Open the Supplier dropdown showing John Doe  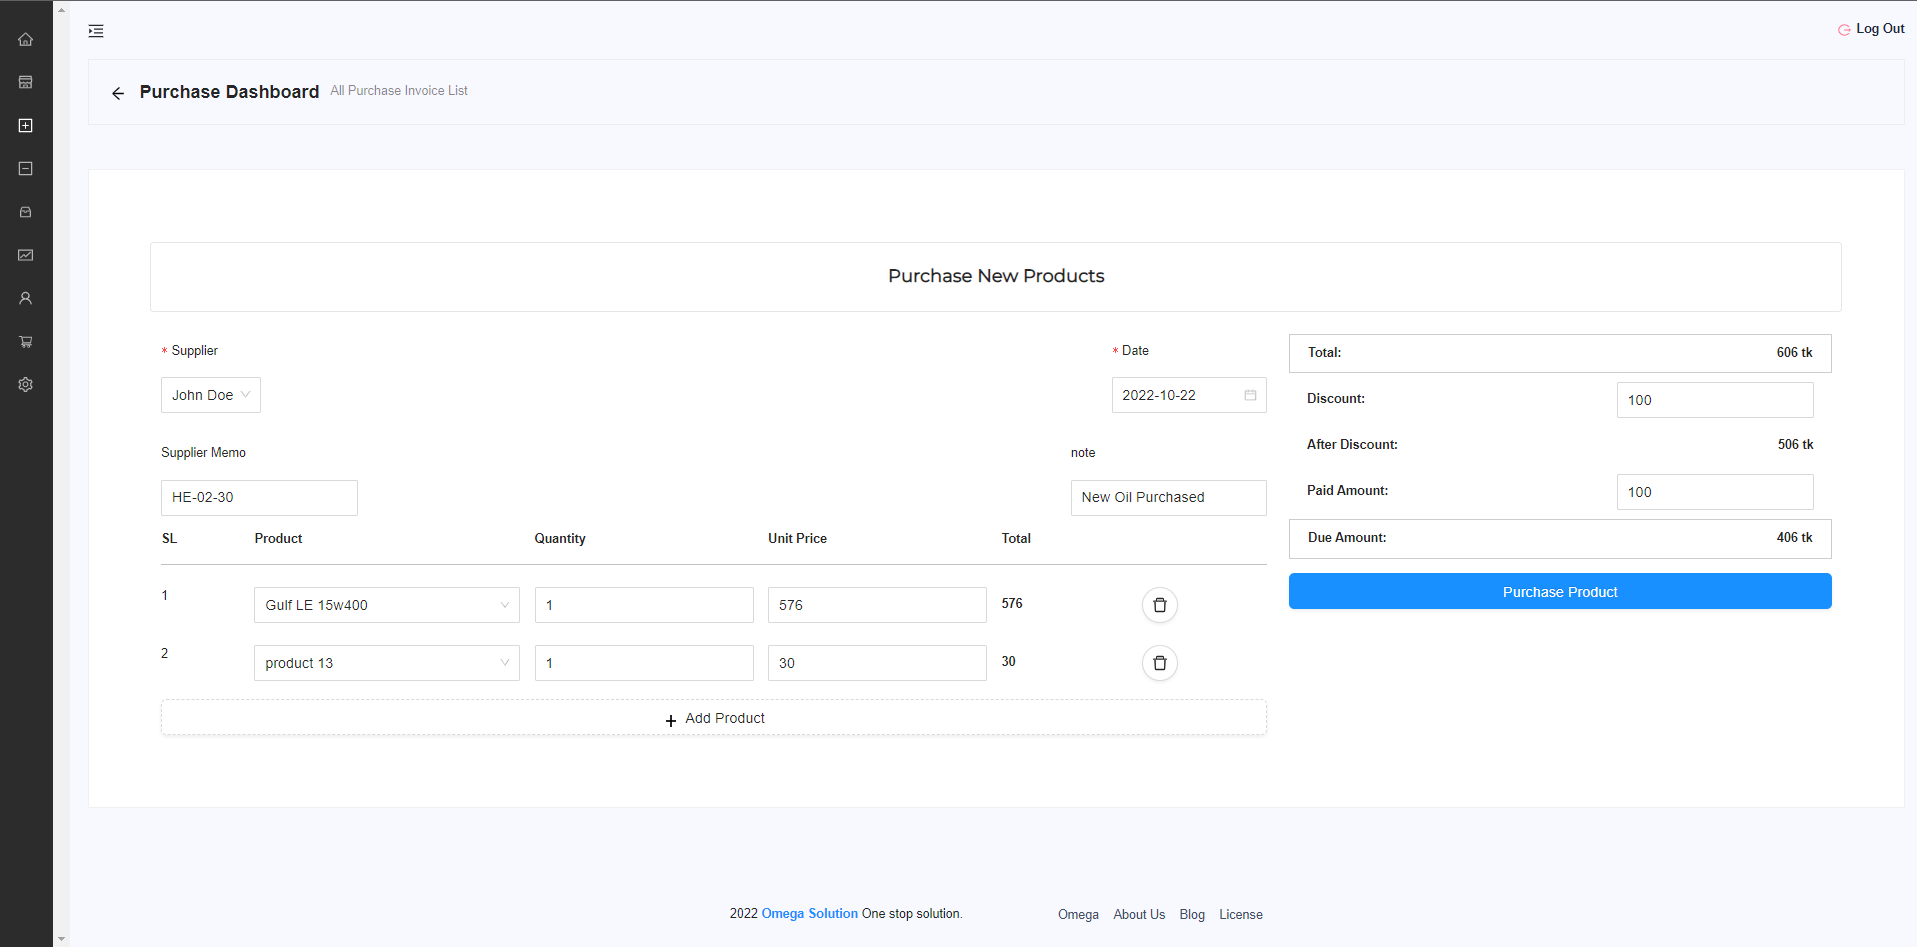[210, 395]
